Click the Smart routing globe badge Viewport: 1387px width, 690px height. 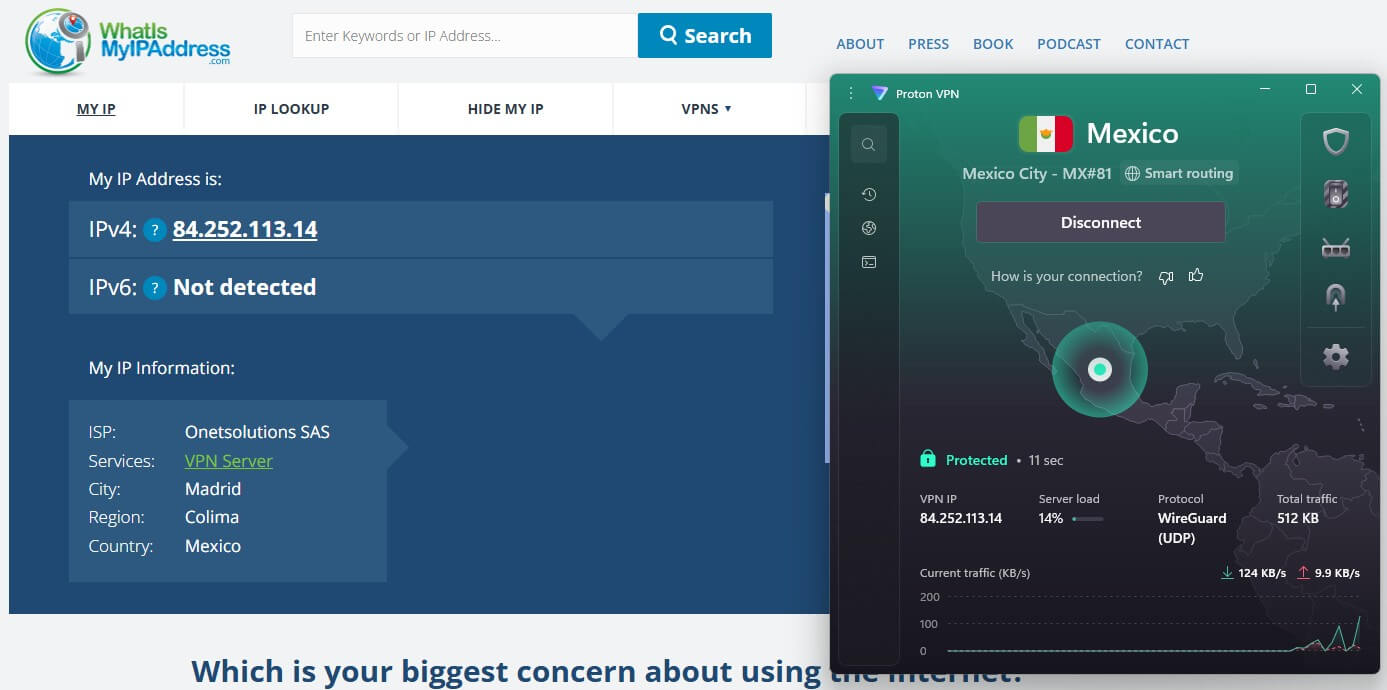tap(1178, 173)
